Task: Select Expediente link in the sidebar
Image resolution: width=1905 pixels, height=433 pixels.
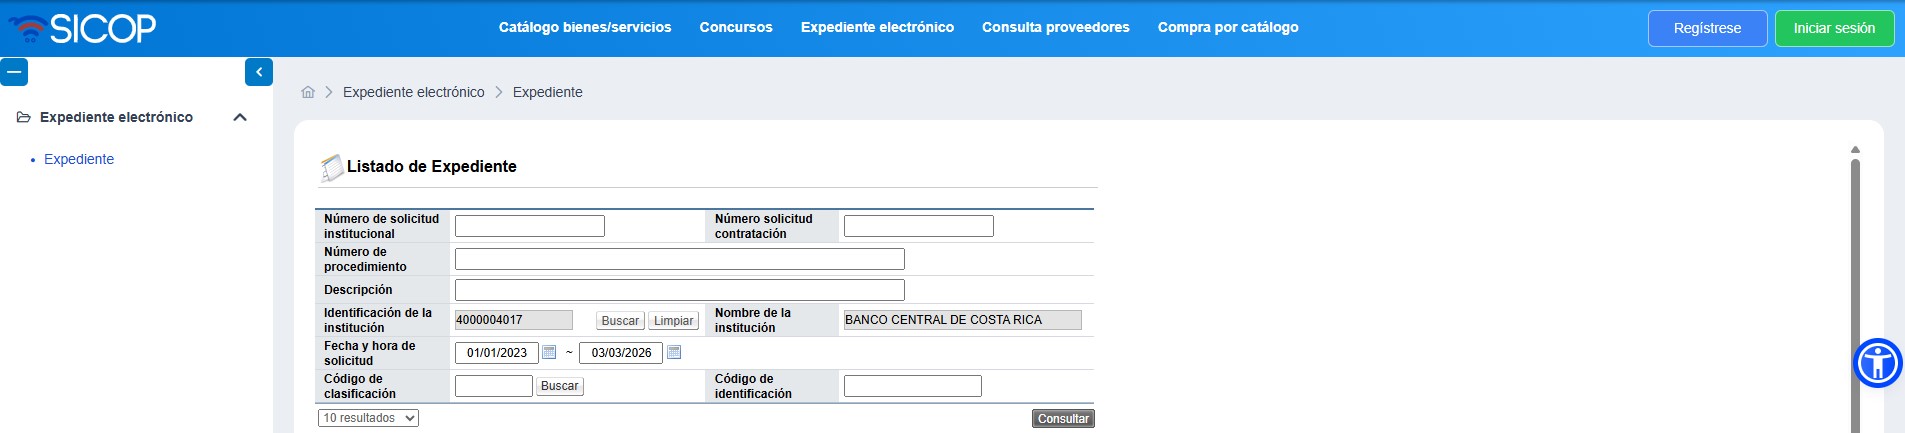Action: (x=79, y=159)
